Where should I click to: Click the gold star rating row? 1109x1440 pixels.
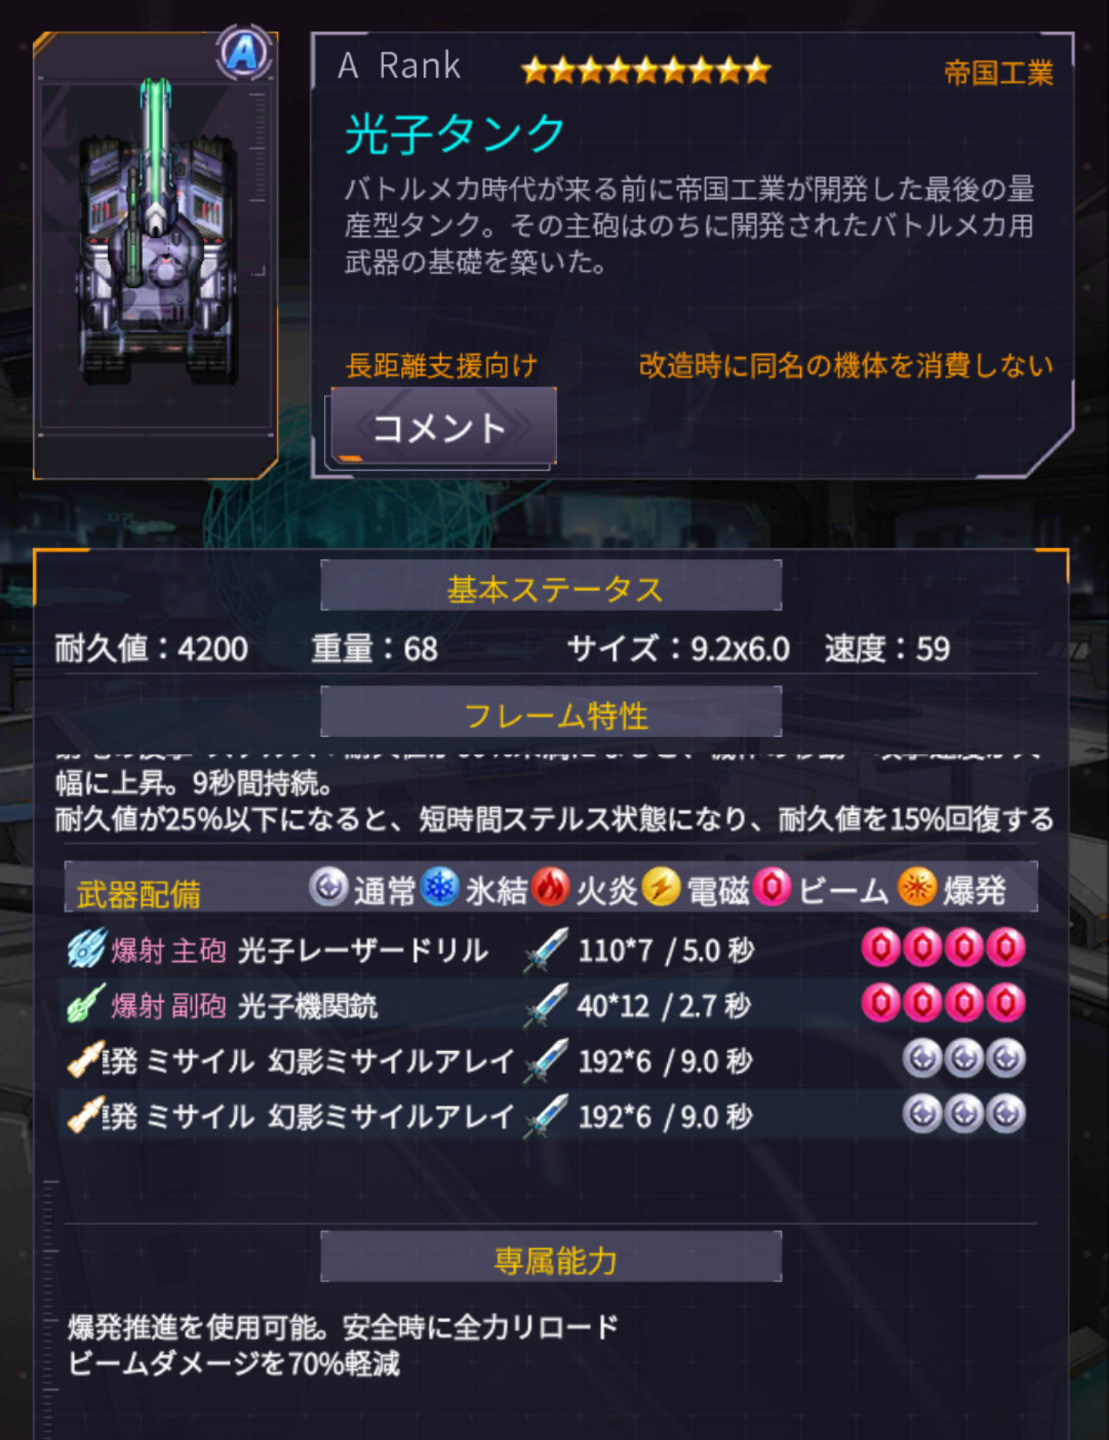(x=645, y=70)
